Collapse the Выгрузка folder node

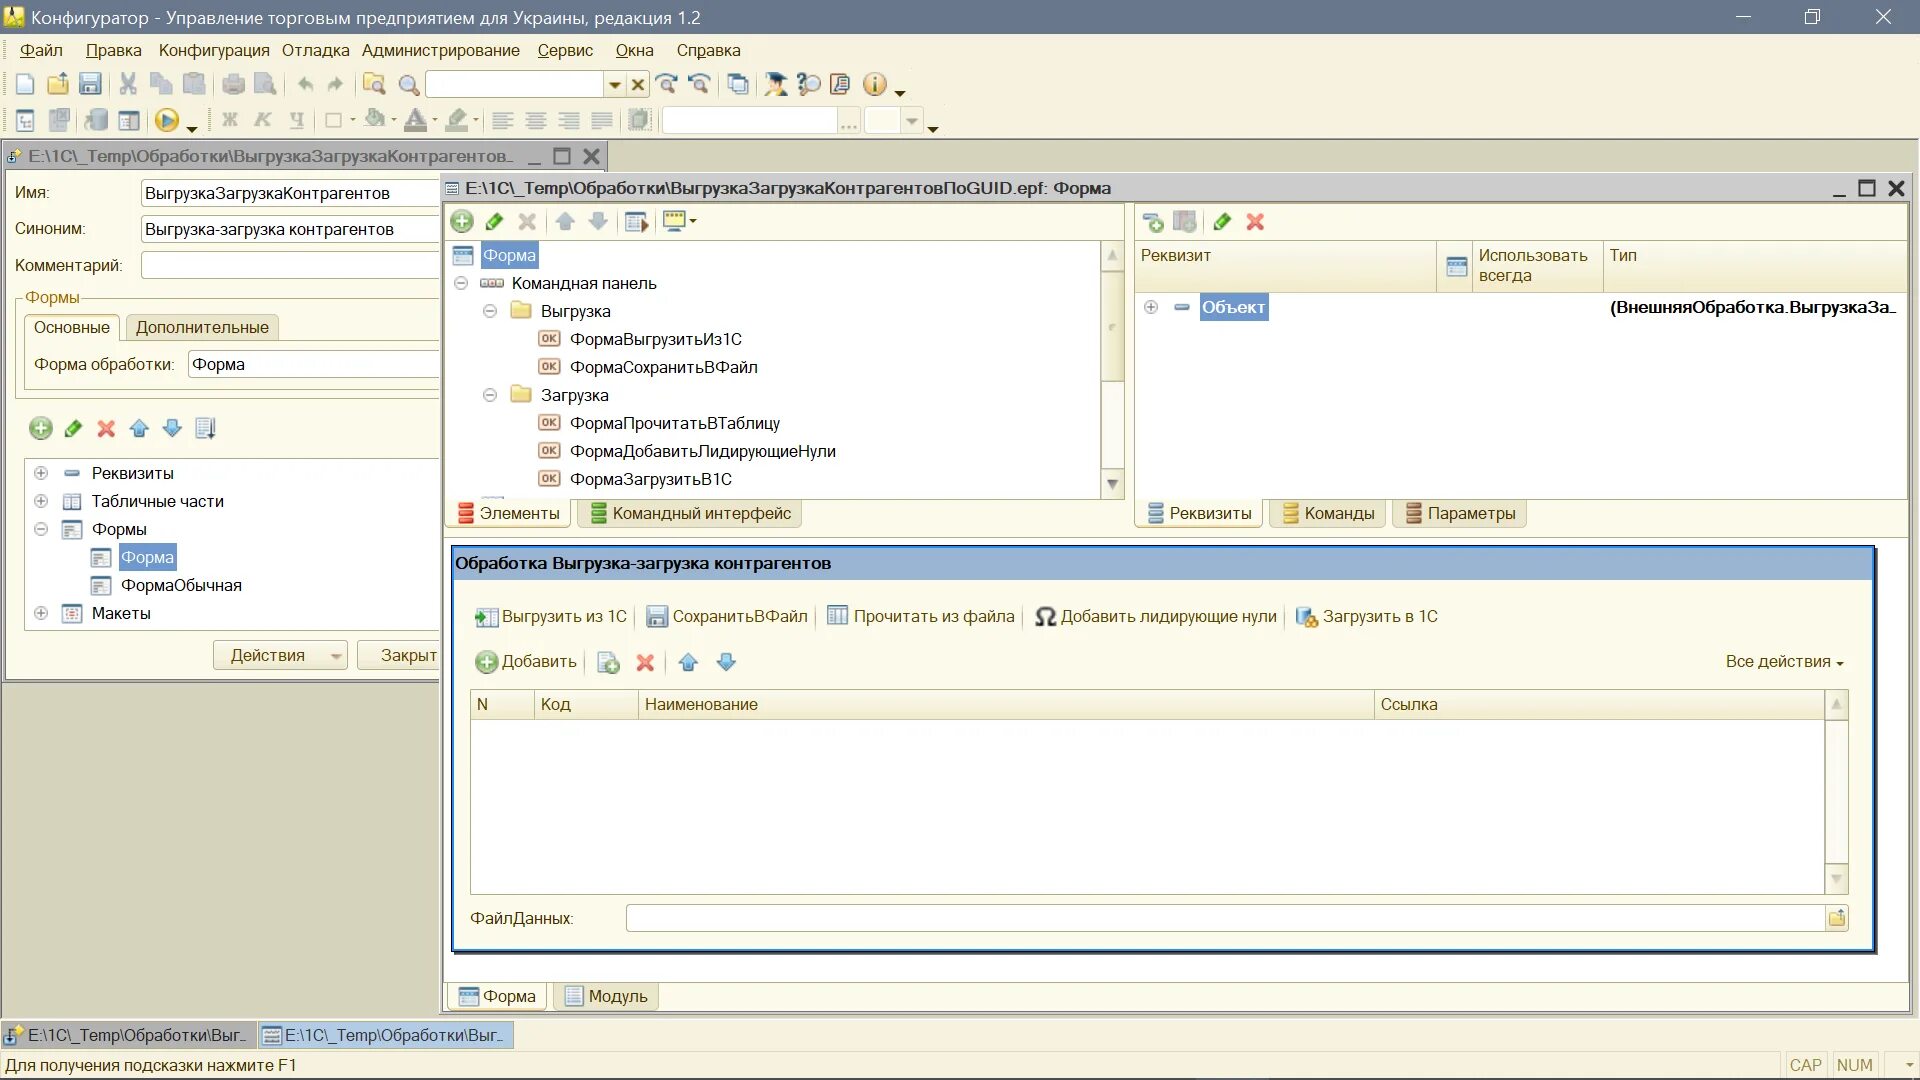[490, 311]
